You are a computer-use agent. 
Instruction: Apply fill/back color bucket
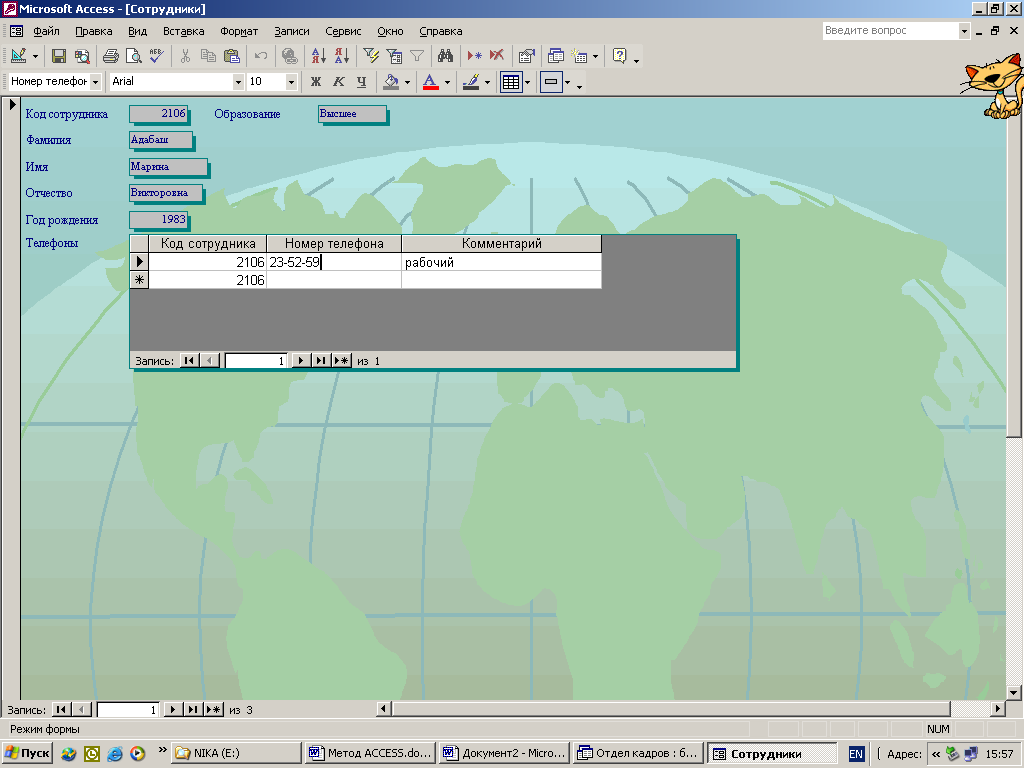coord(391,82)
